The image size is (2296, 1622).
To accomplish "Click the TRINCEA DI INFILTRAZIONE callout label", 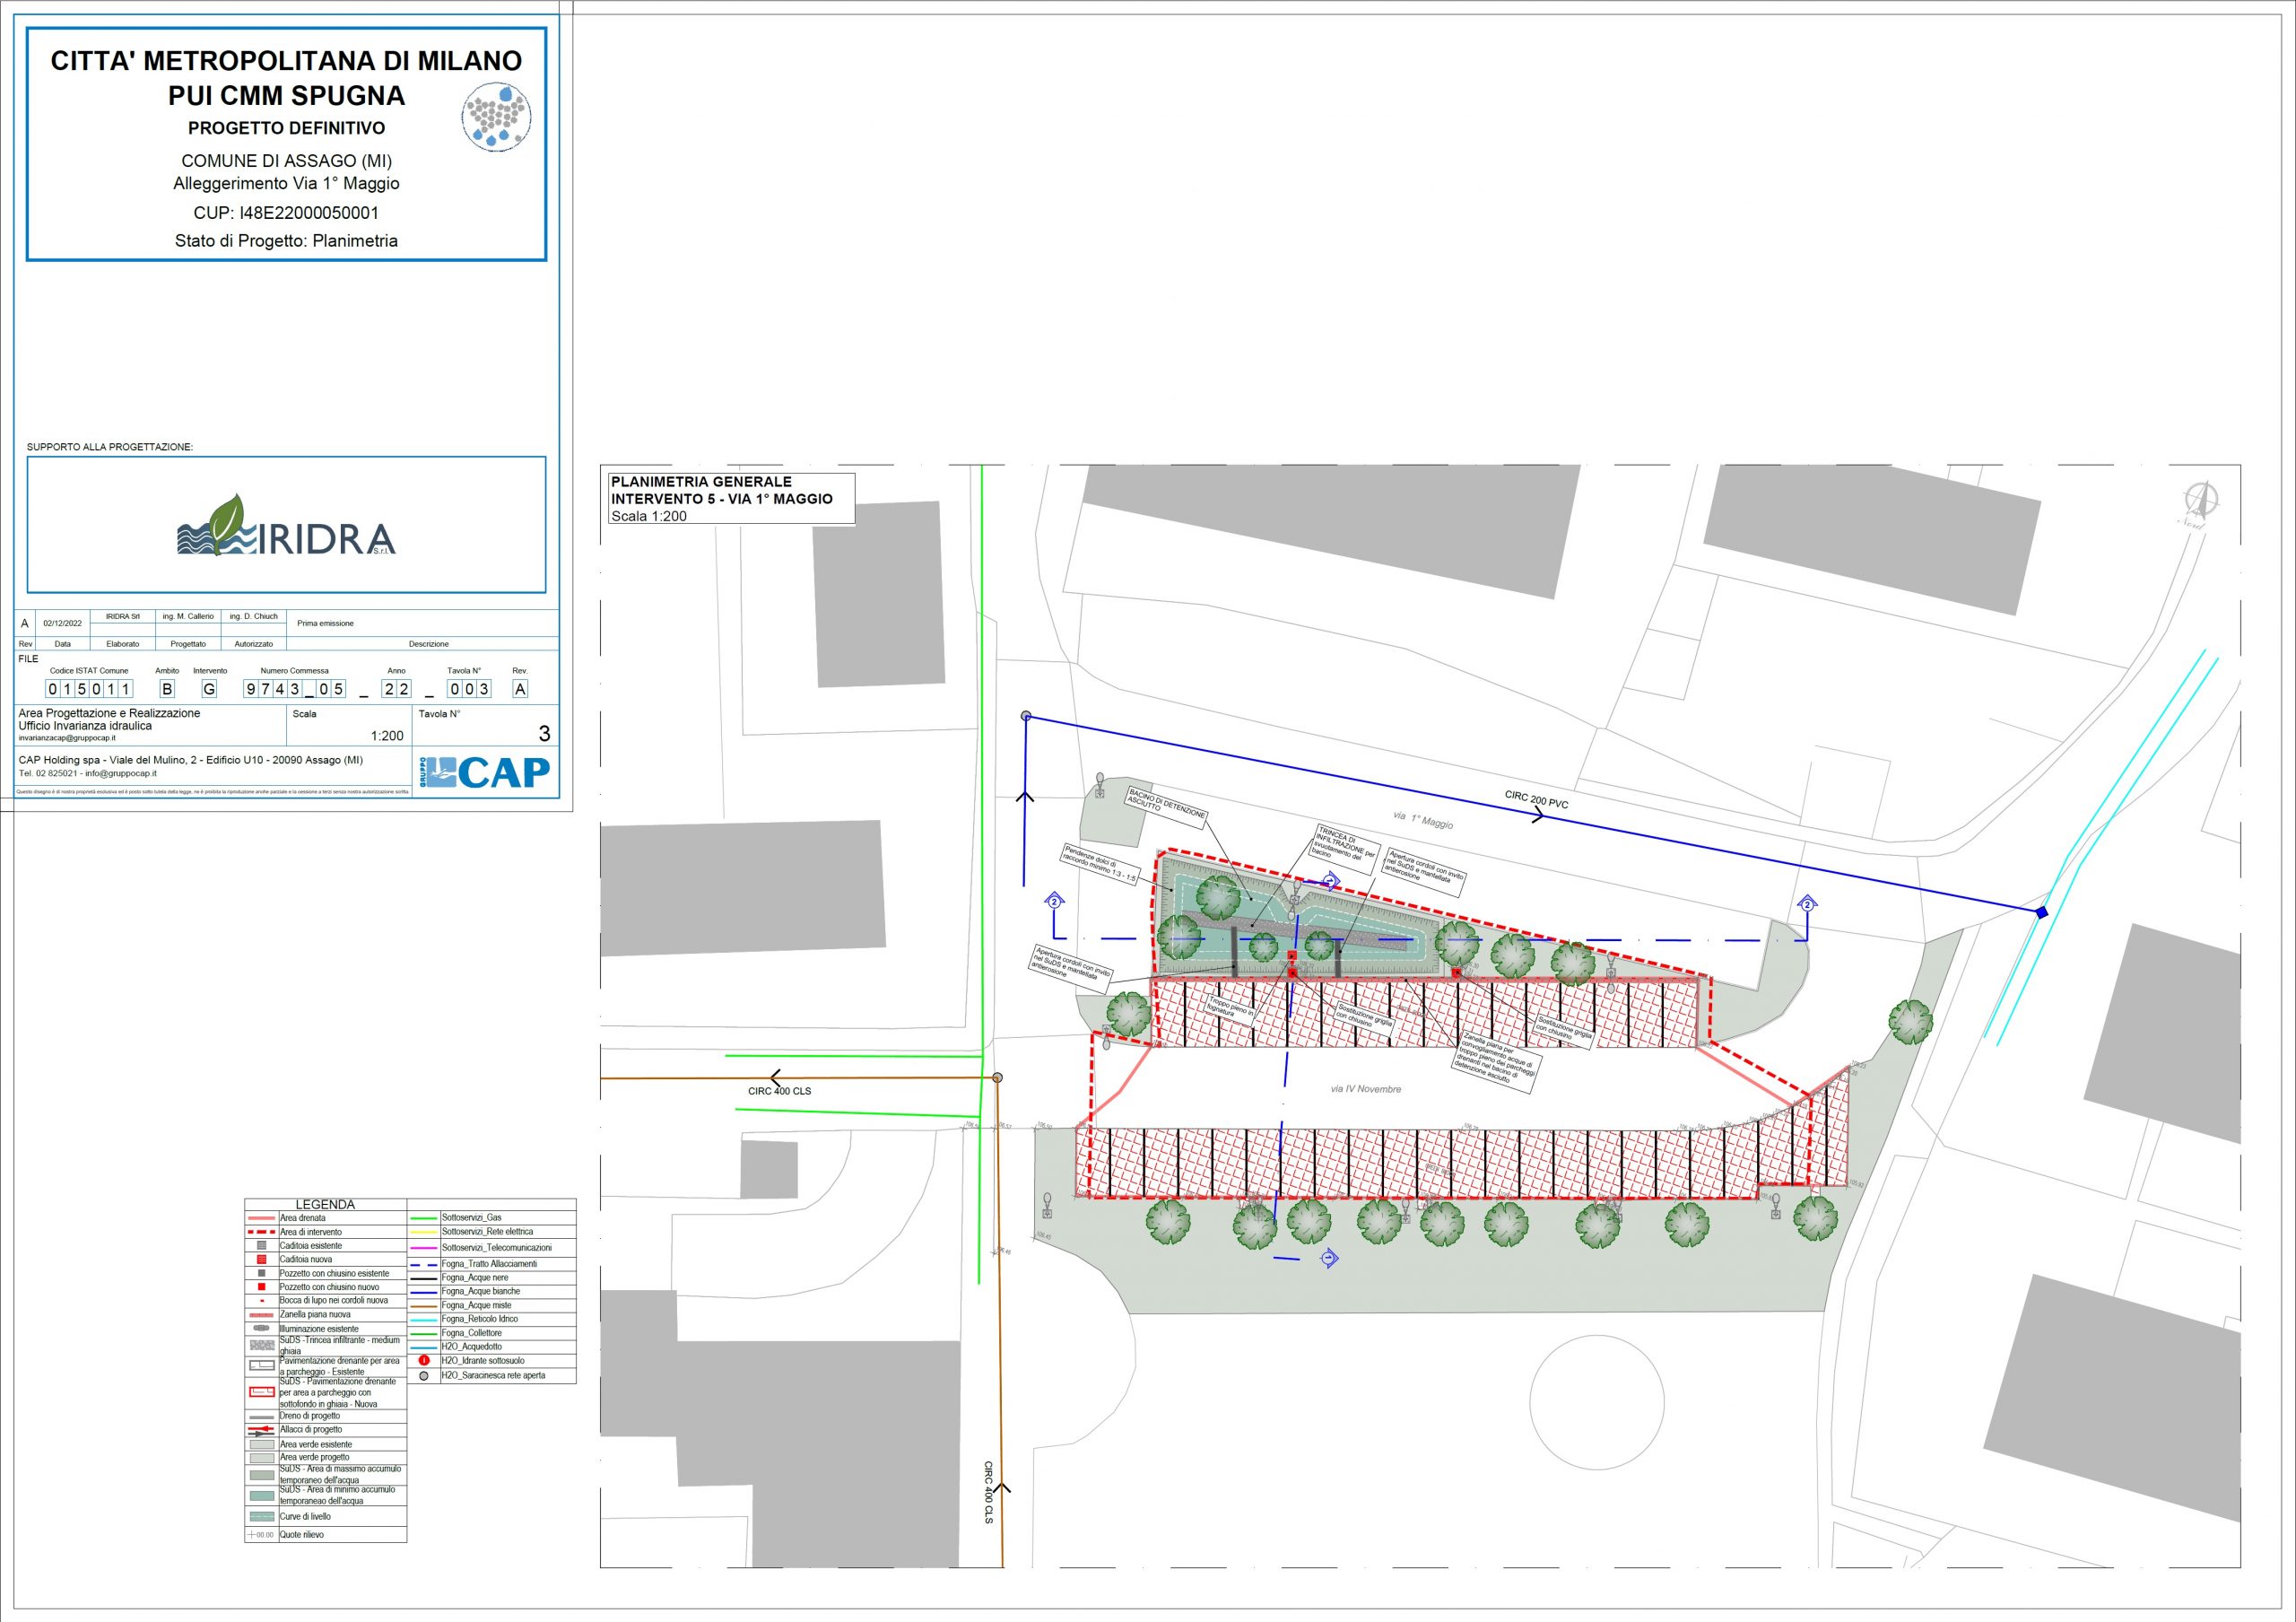I will pos(1345,847).
